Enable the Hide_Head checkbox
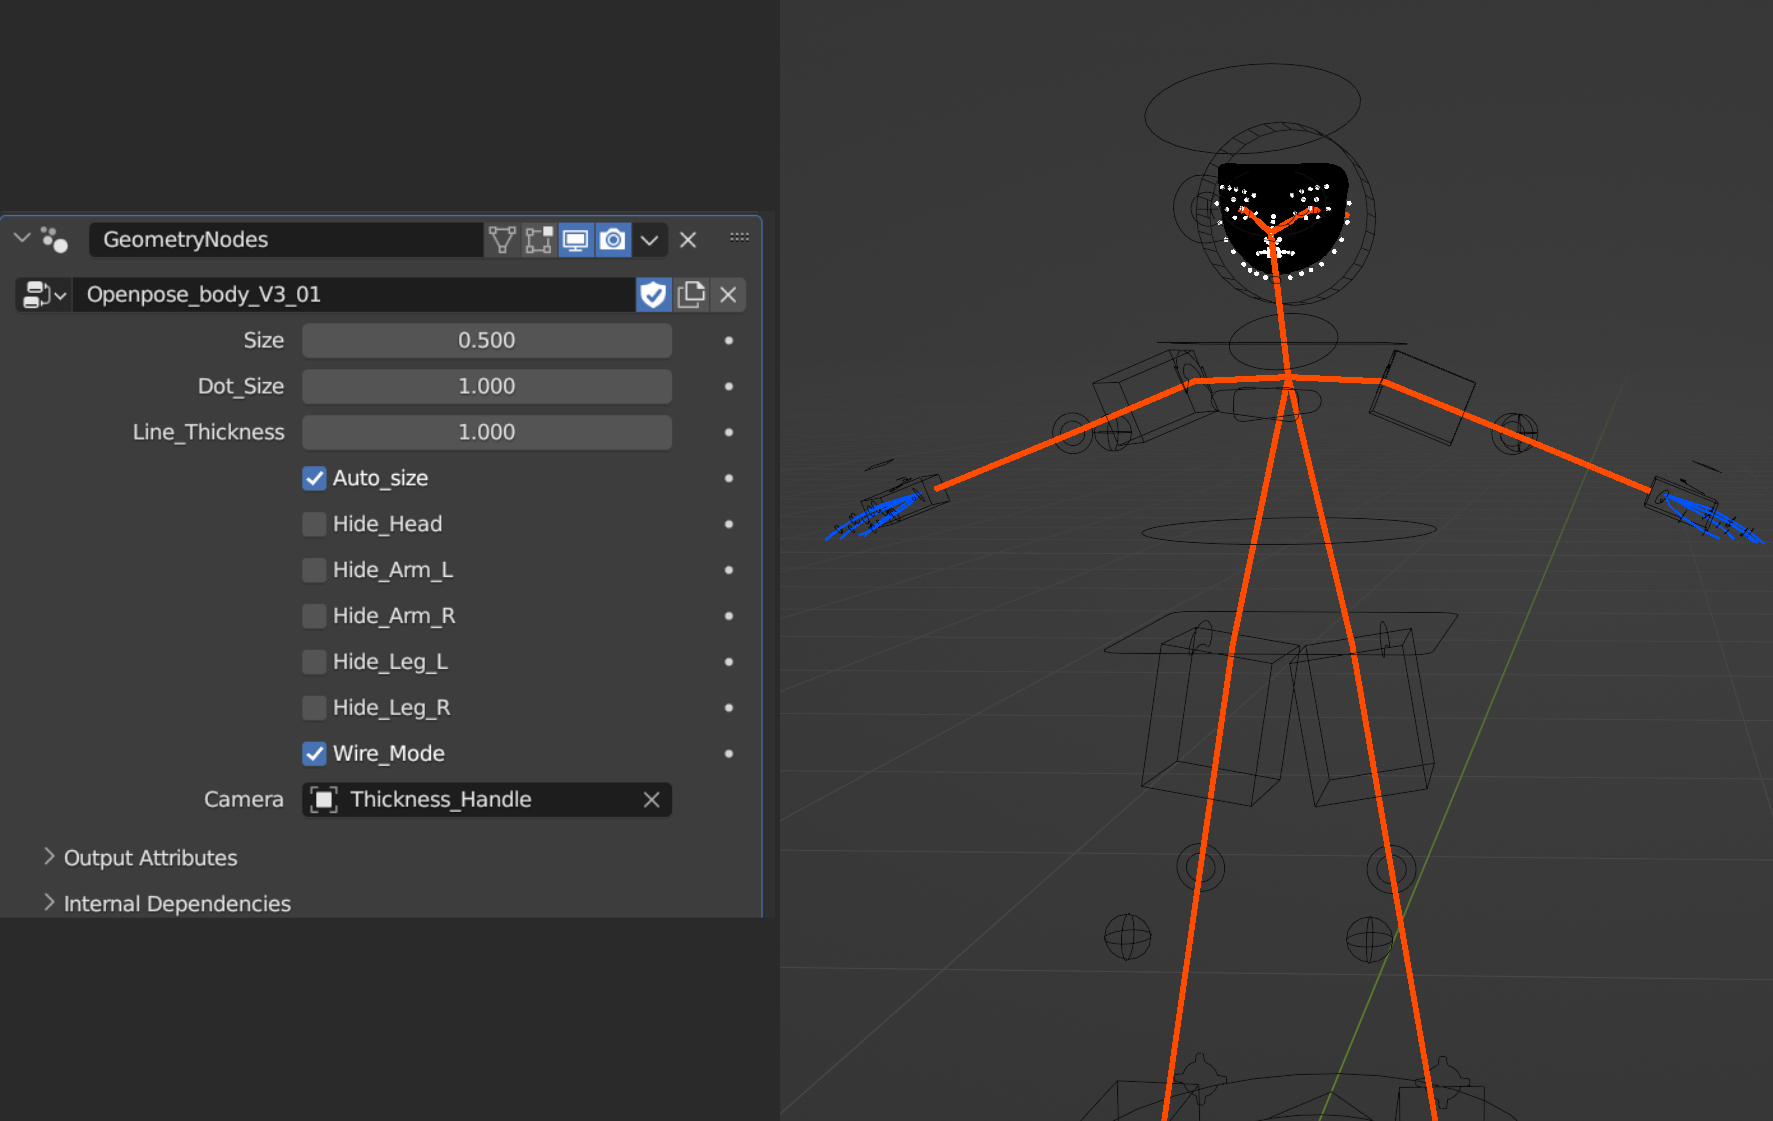1773x1121 pixels. (314, 524)
